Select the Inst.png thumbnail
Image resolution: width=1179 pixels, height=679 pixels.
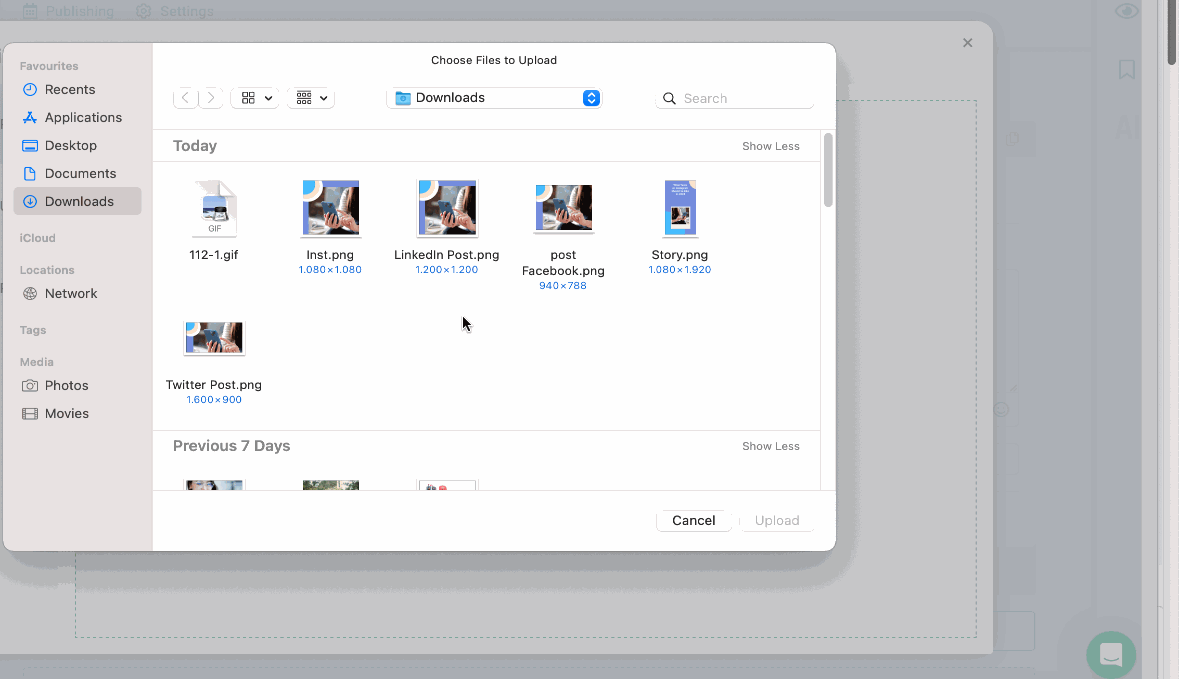[330, 208]
